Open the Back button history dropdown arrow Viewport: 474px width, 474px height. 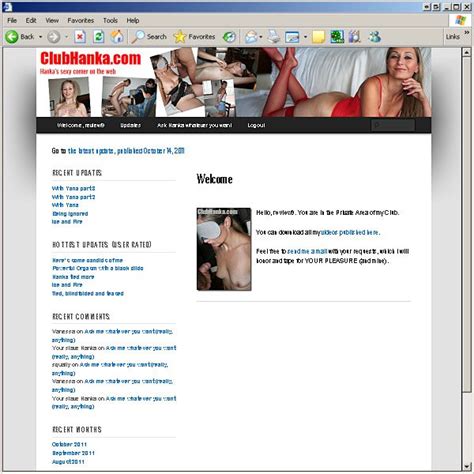(40, 37)
